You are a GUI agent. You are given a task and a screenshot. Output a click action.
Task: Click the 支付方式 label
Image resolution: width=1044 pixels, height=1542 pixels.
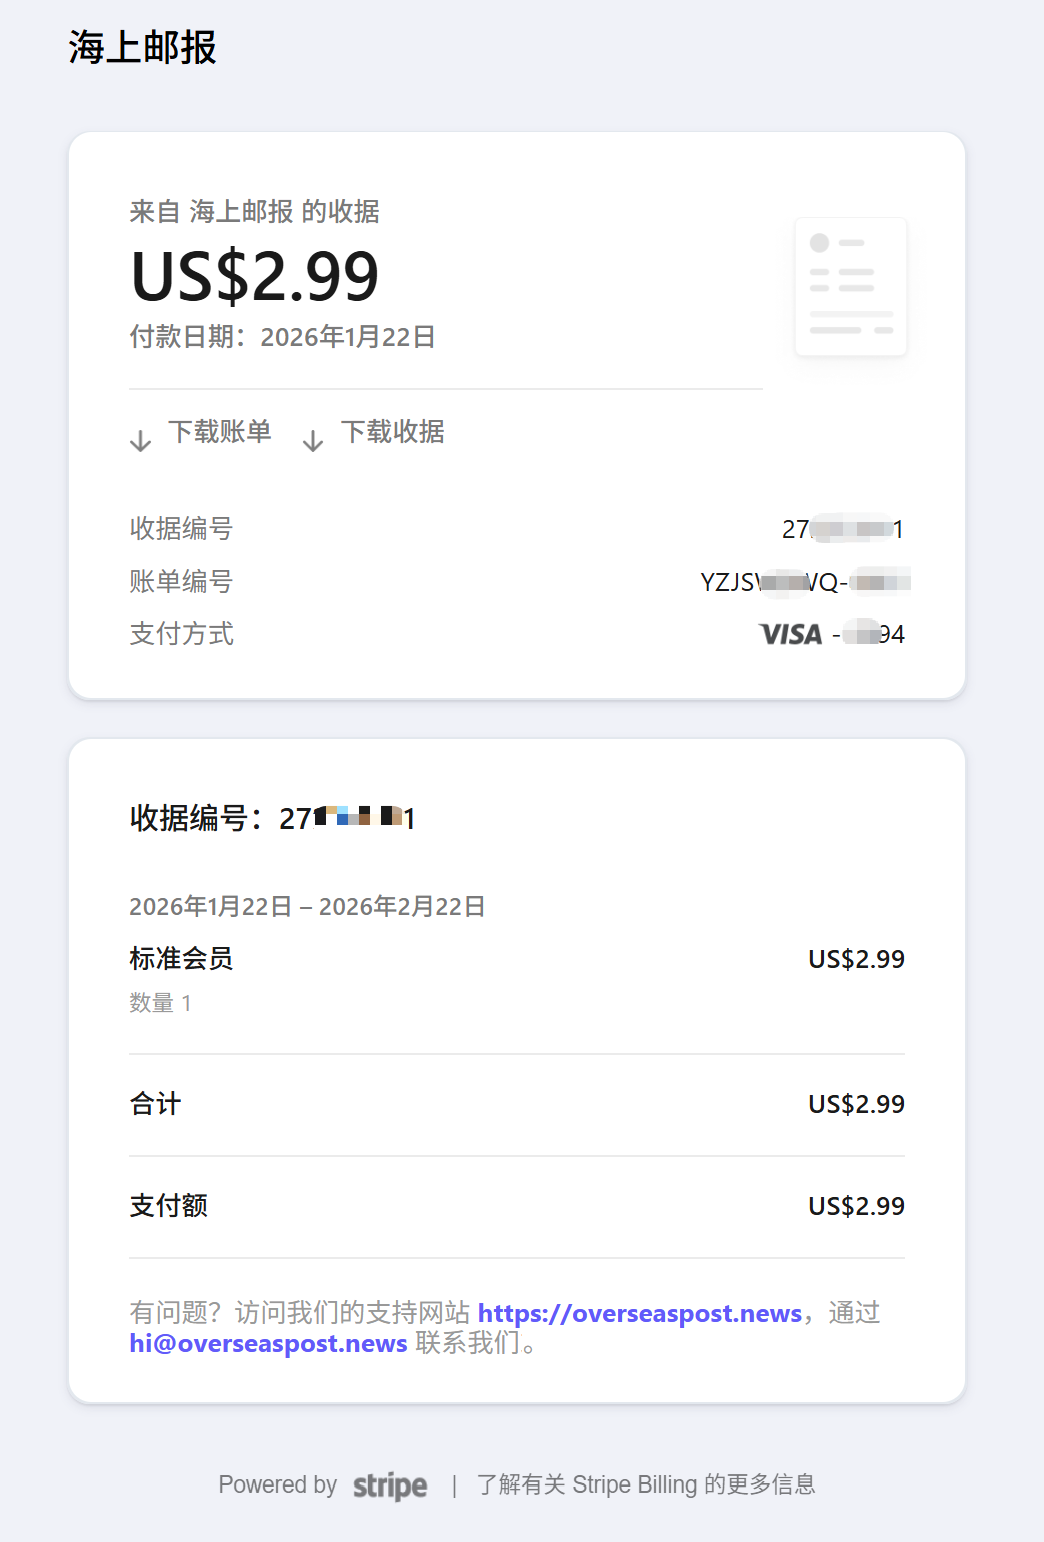[x=181, y=634]
